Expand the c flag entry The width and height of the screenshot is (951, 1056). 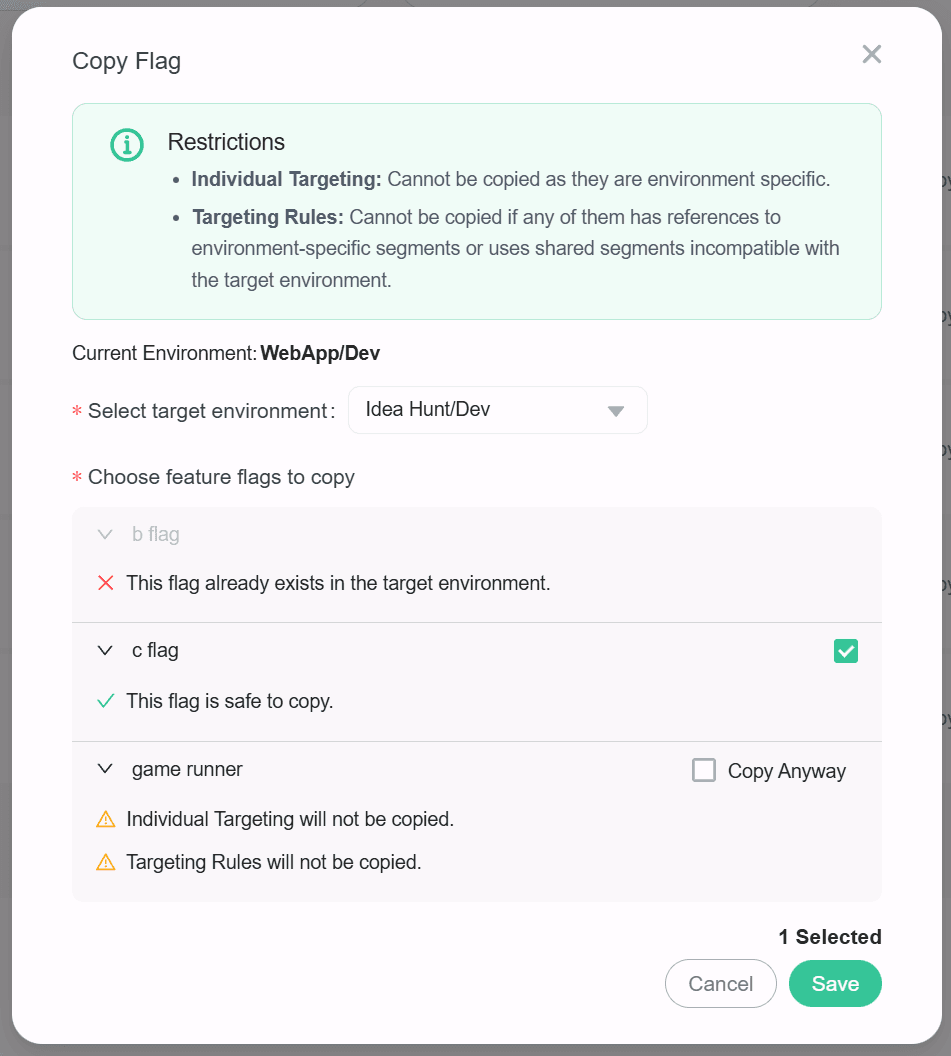point(105,650)
